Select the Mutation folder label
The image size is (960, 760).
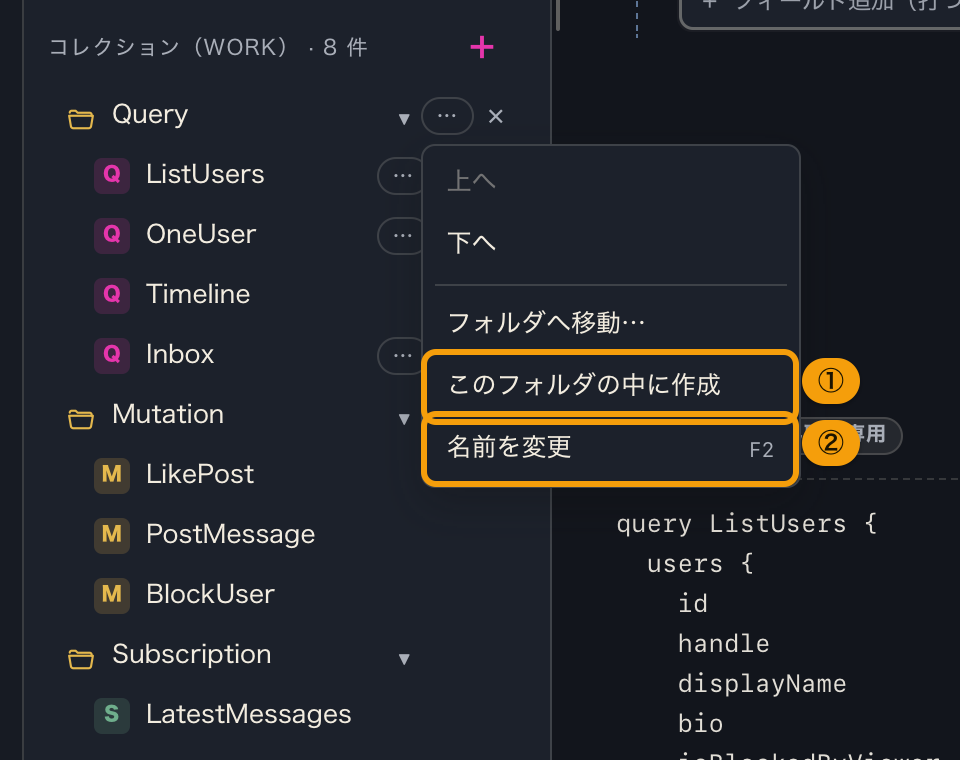[168, 415]
